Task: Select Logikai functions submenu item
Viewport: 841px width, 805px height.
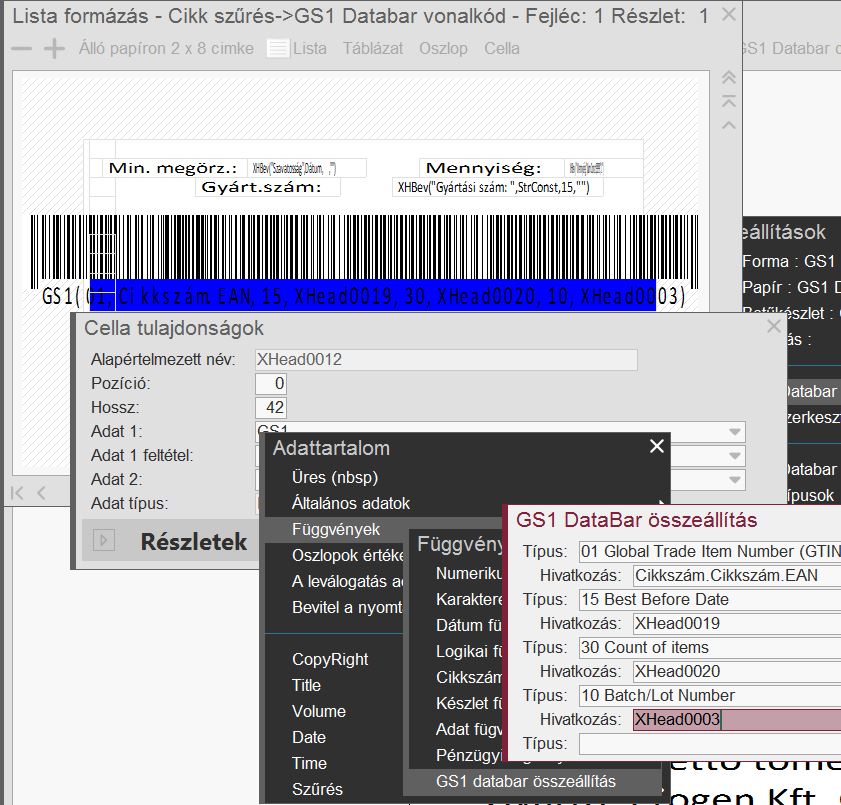Action: [x=469, y=652]
